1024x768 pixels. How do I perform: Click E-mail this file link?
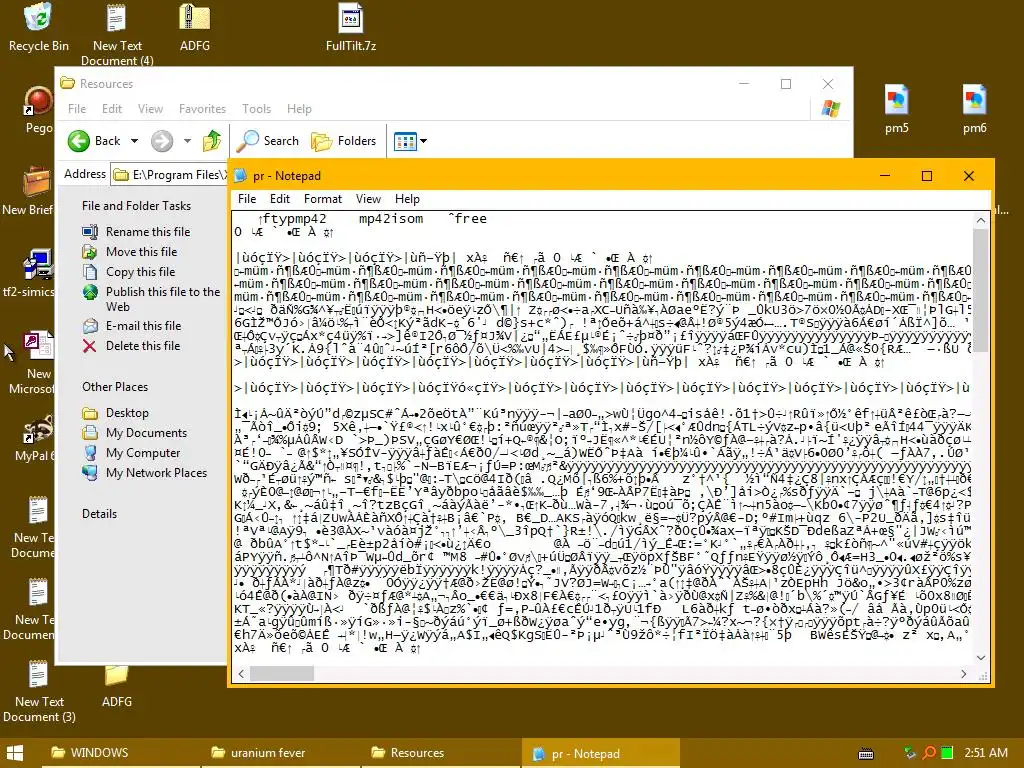click(x=144, y=326)
